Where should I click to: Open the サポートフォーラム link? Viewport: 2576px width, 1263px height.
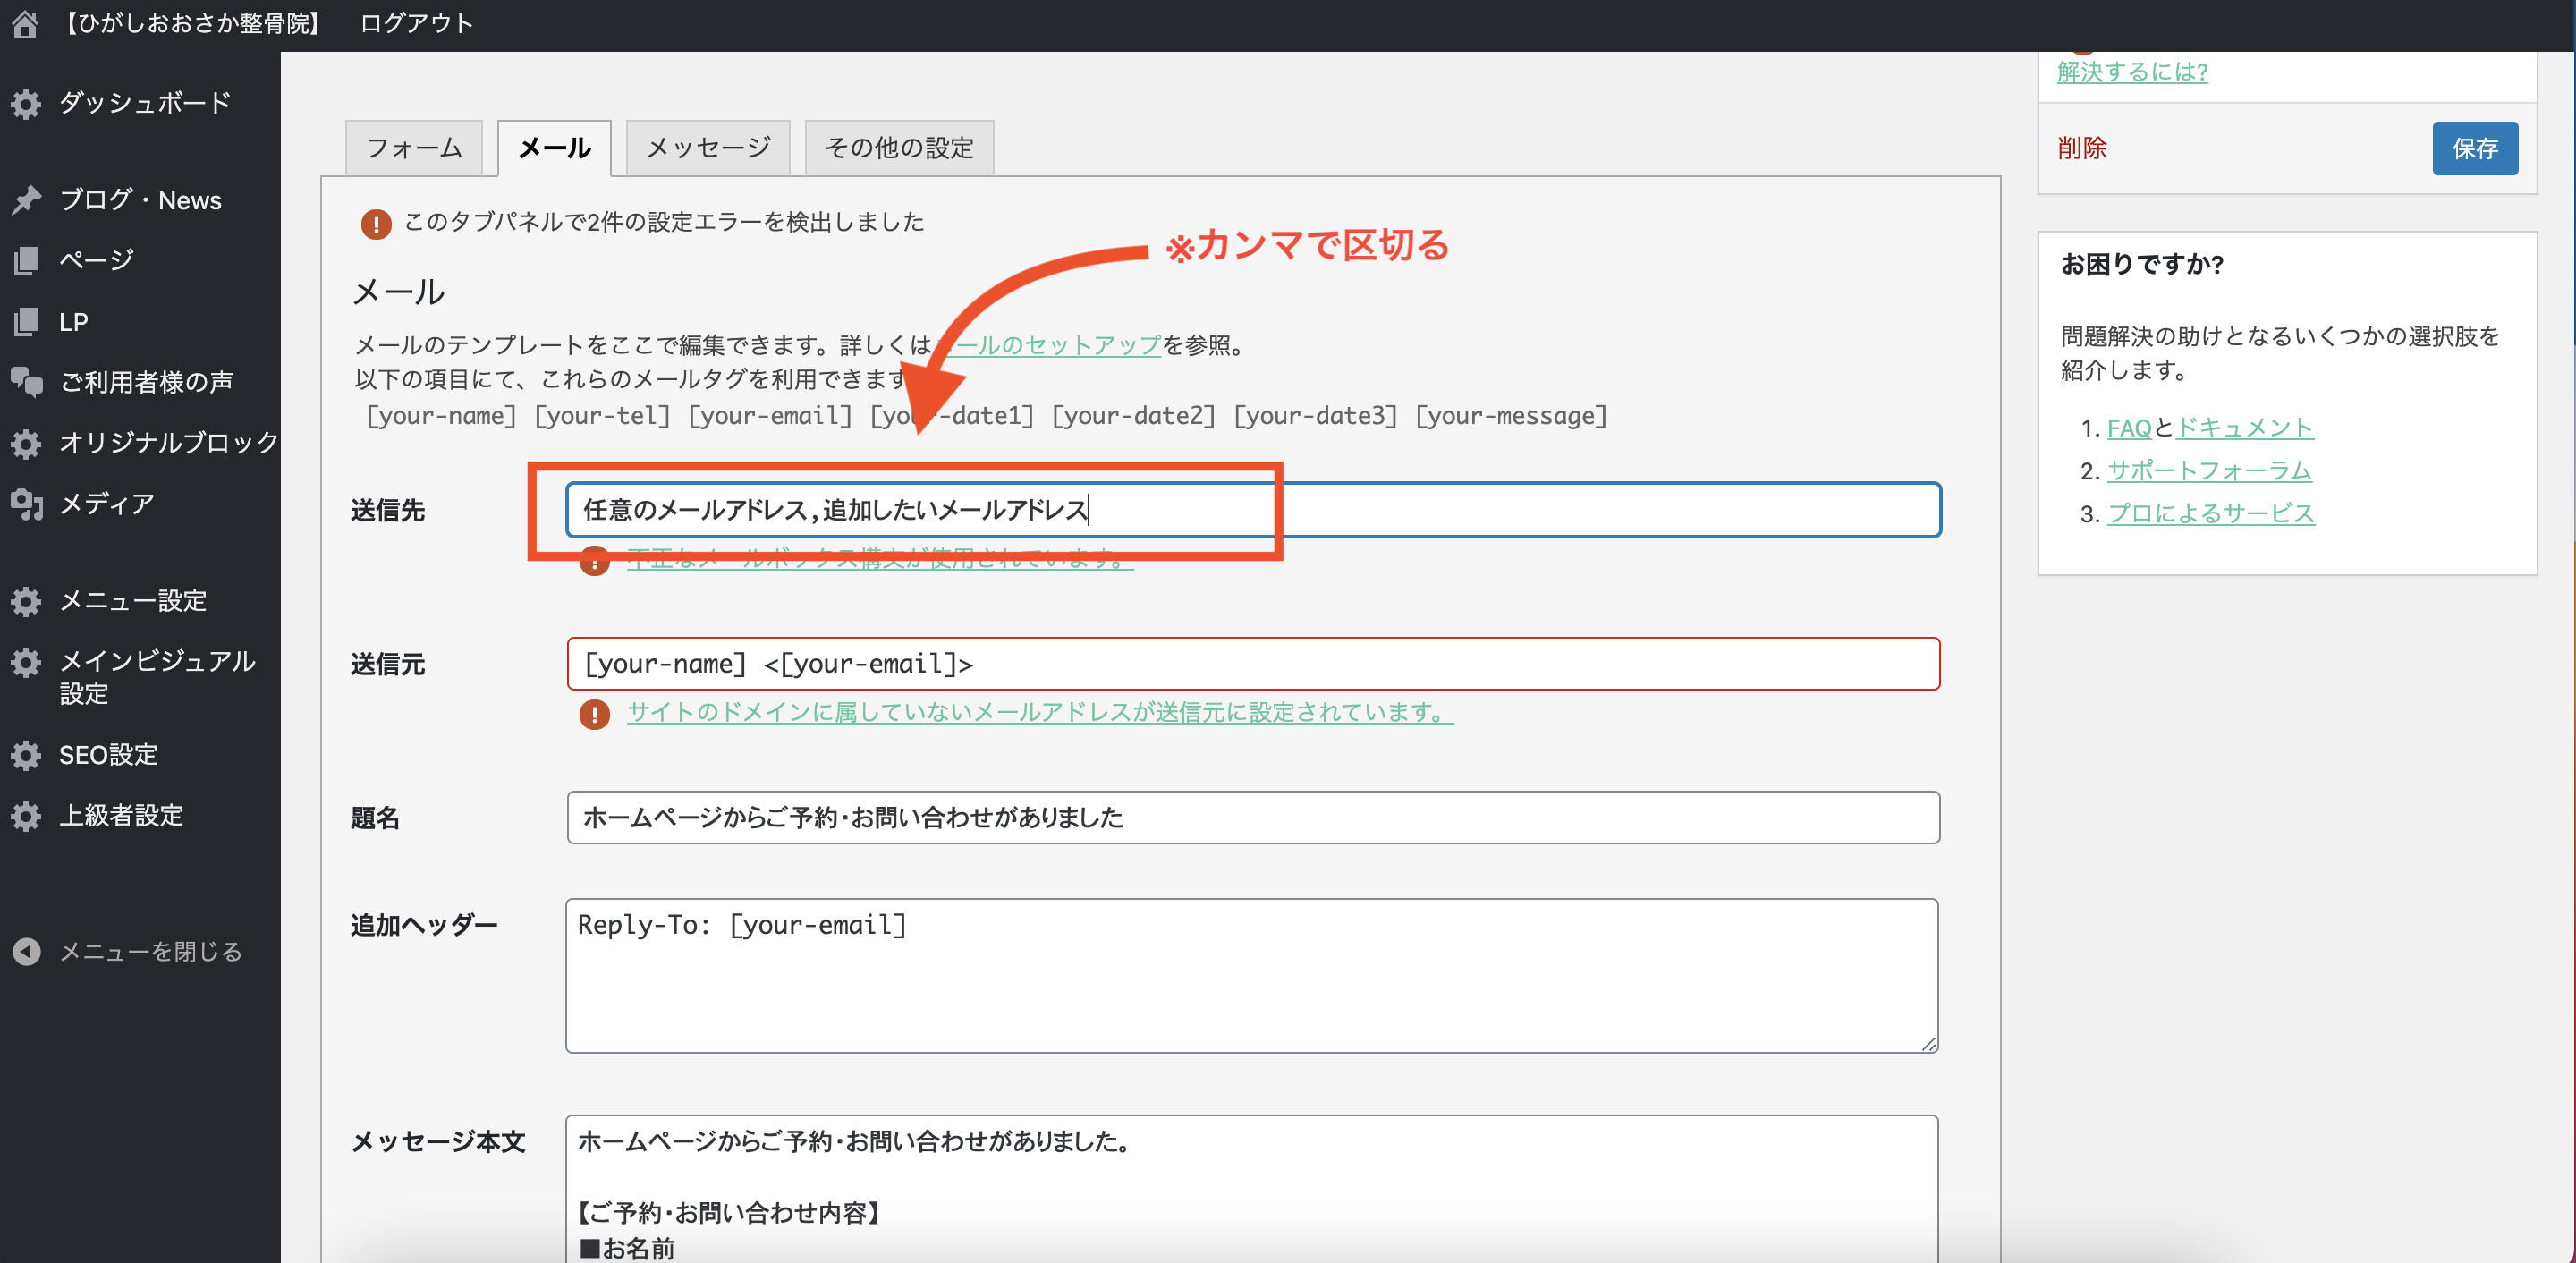coord(2209,470)
